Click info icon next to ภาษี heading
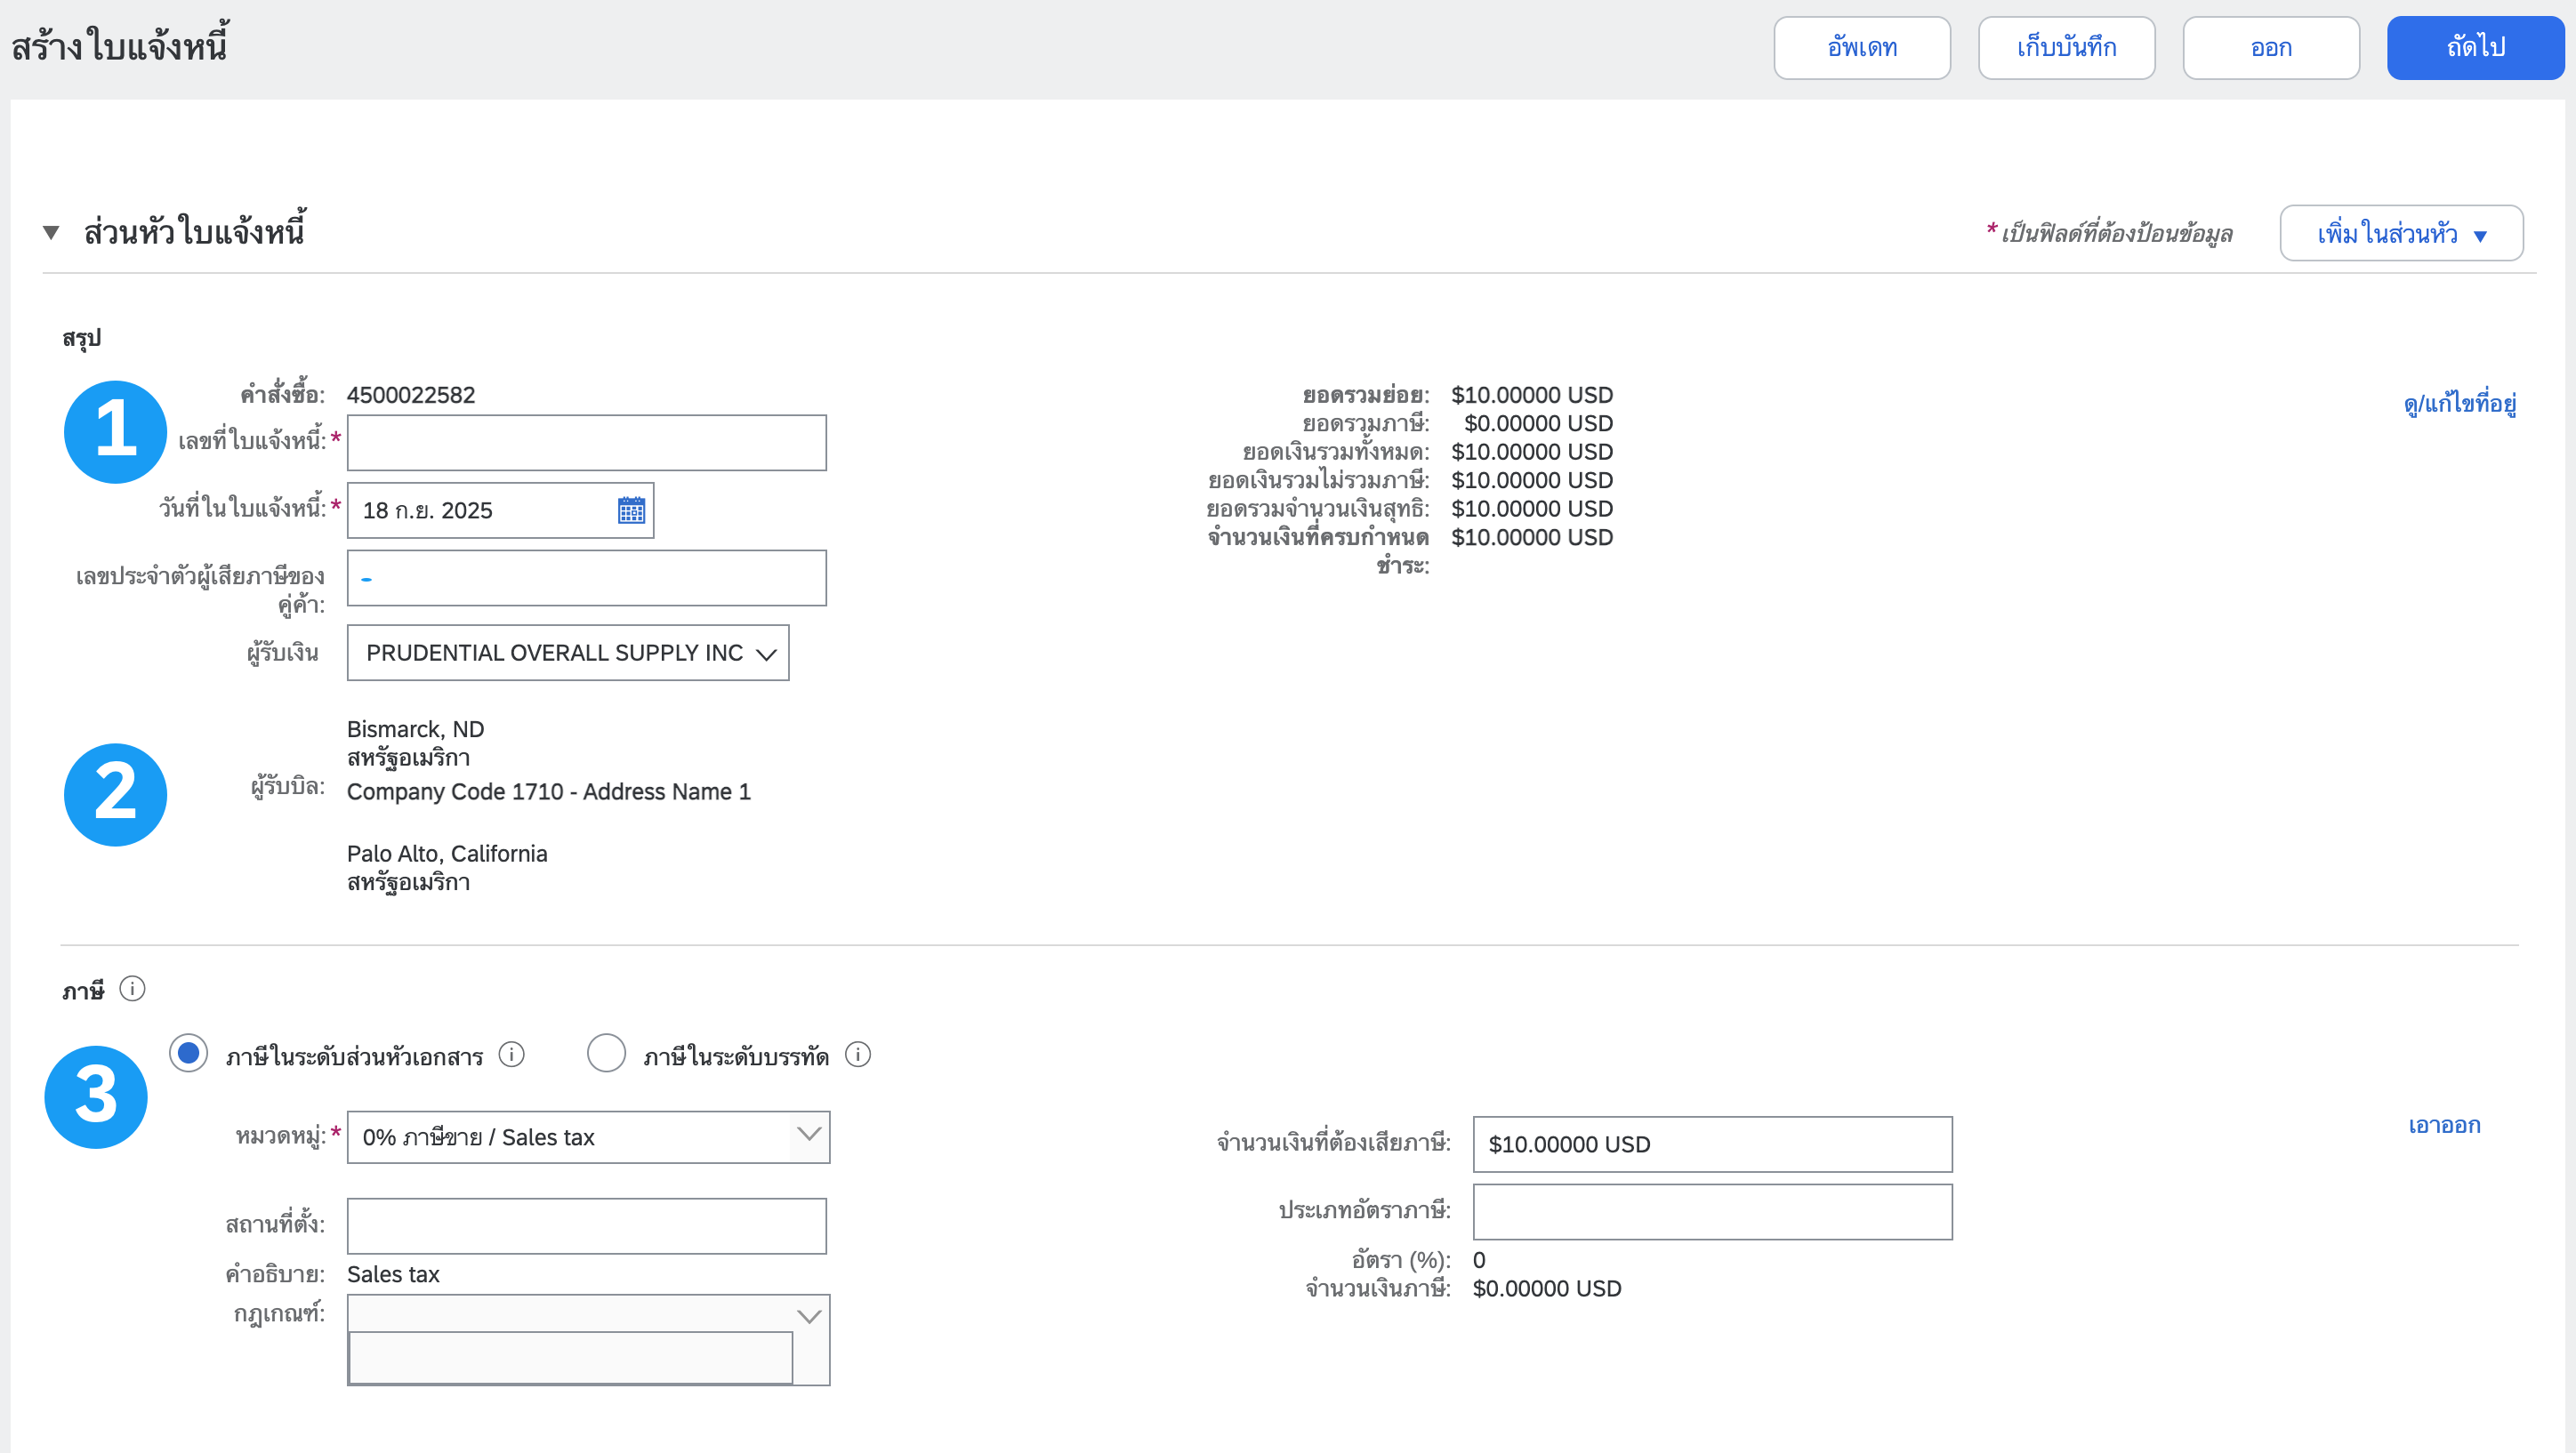2576x1453 pixels. (x=132, y=989)
